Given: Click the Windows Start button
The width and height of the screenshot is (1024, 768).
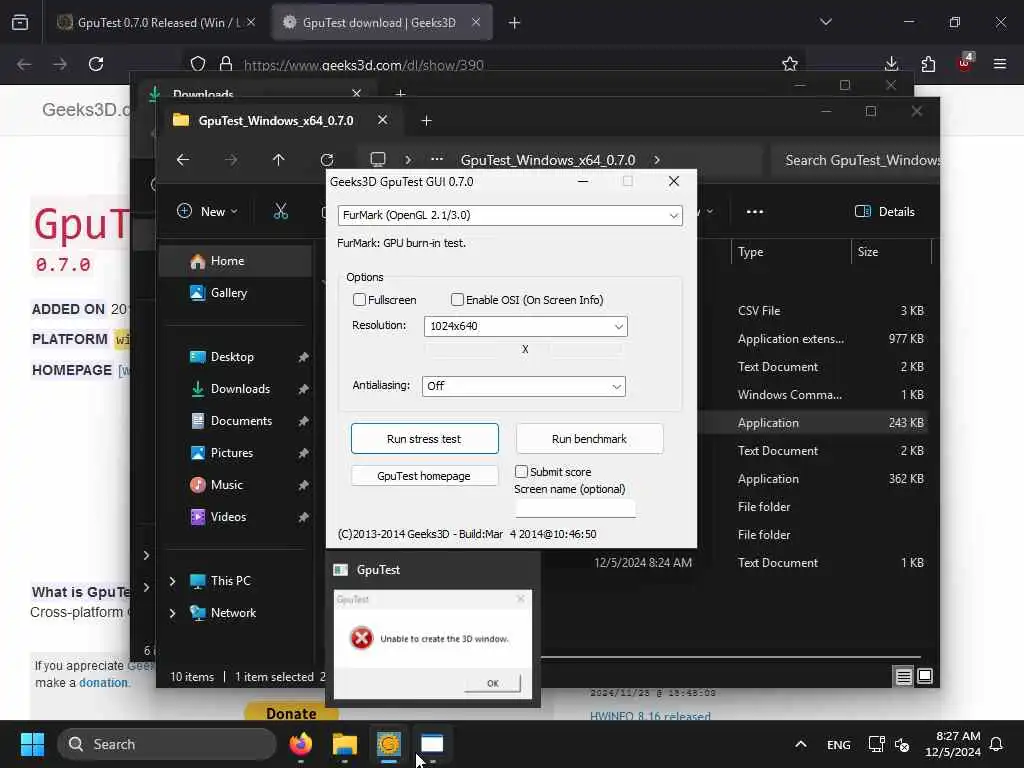Looking at the screenshot, I should tap(32, 744).
